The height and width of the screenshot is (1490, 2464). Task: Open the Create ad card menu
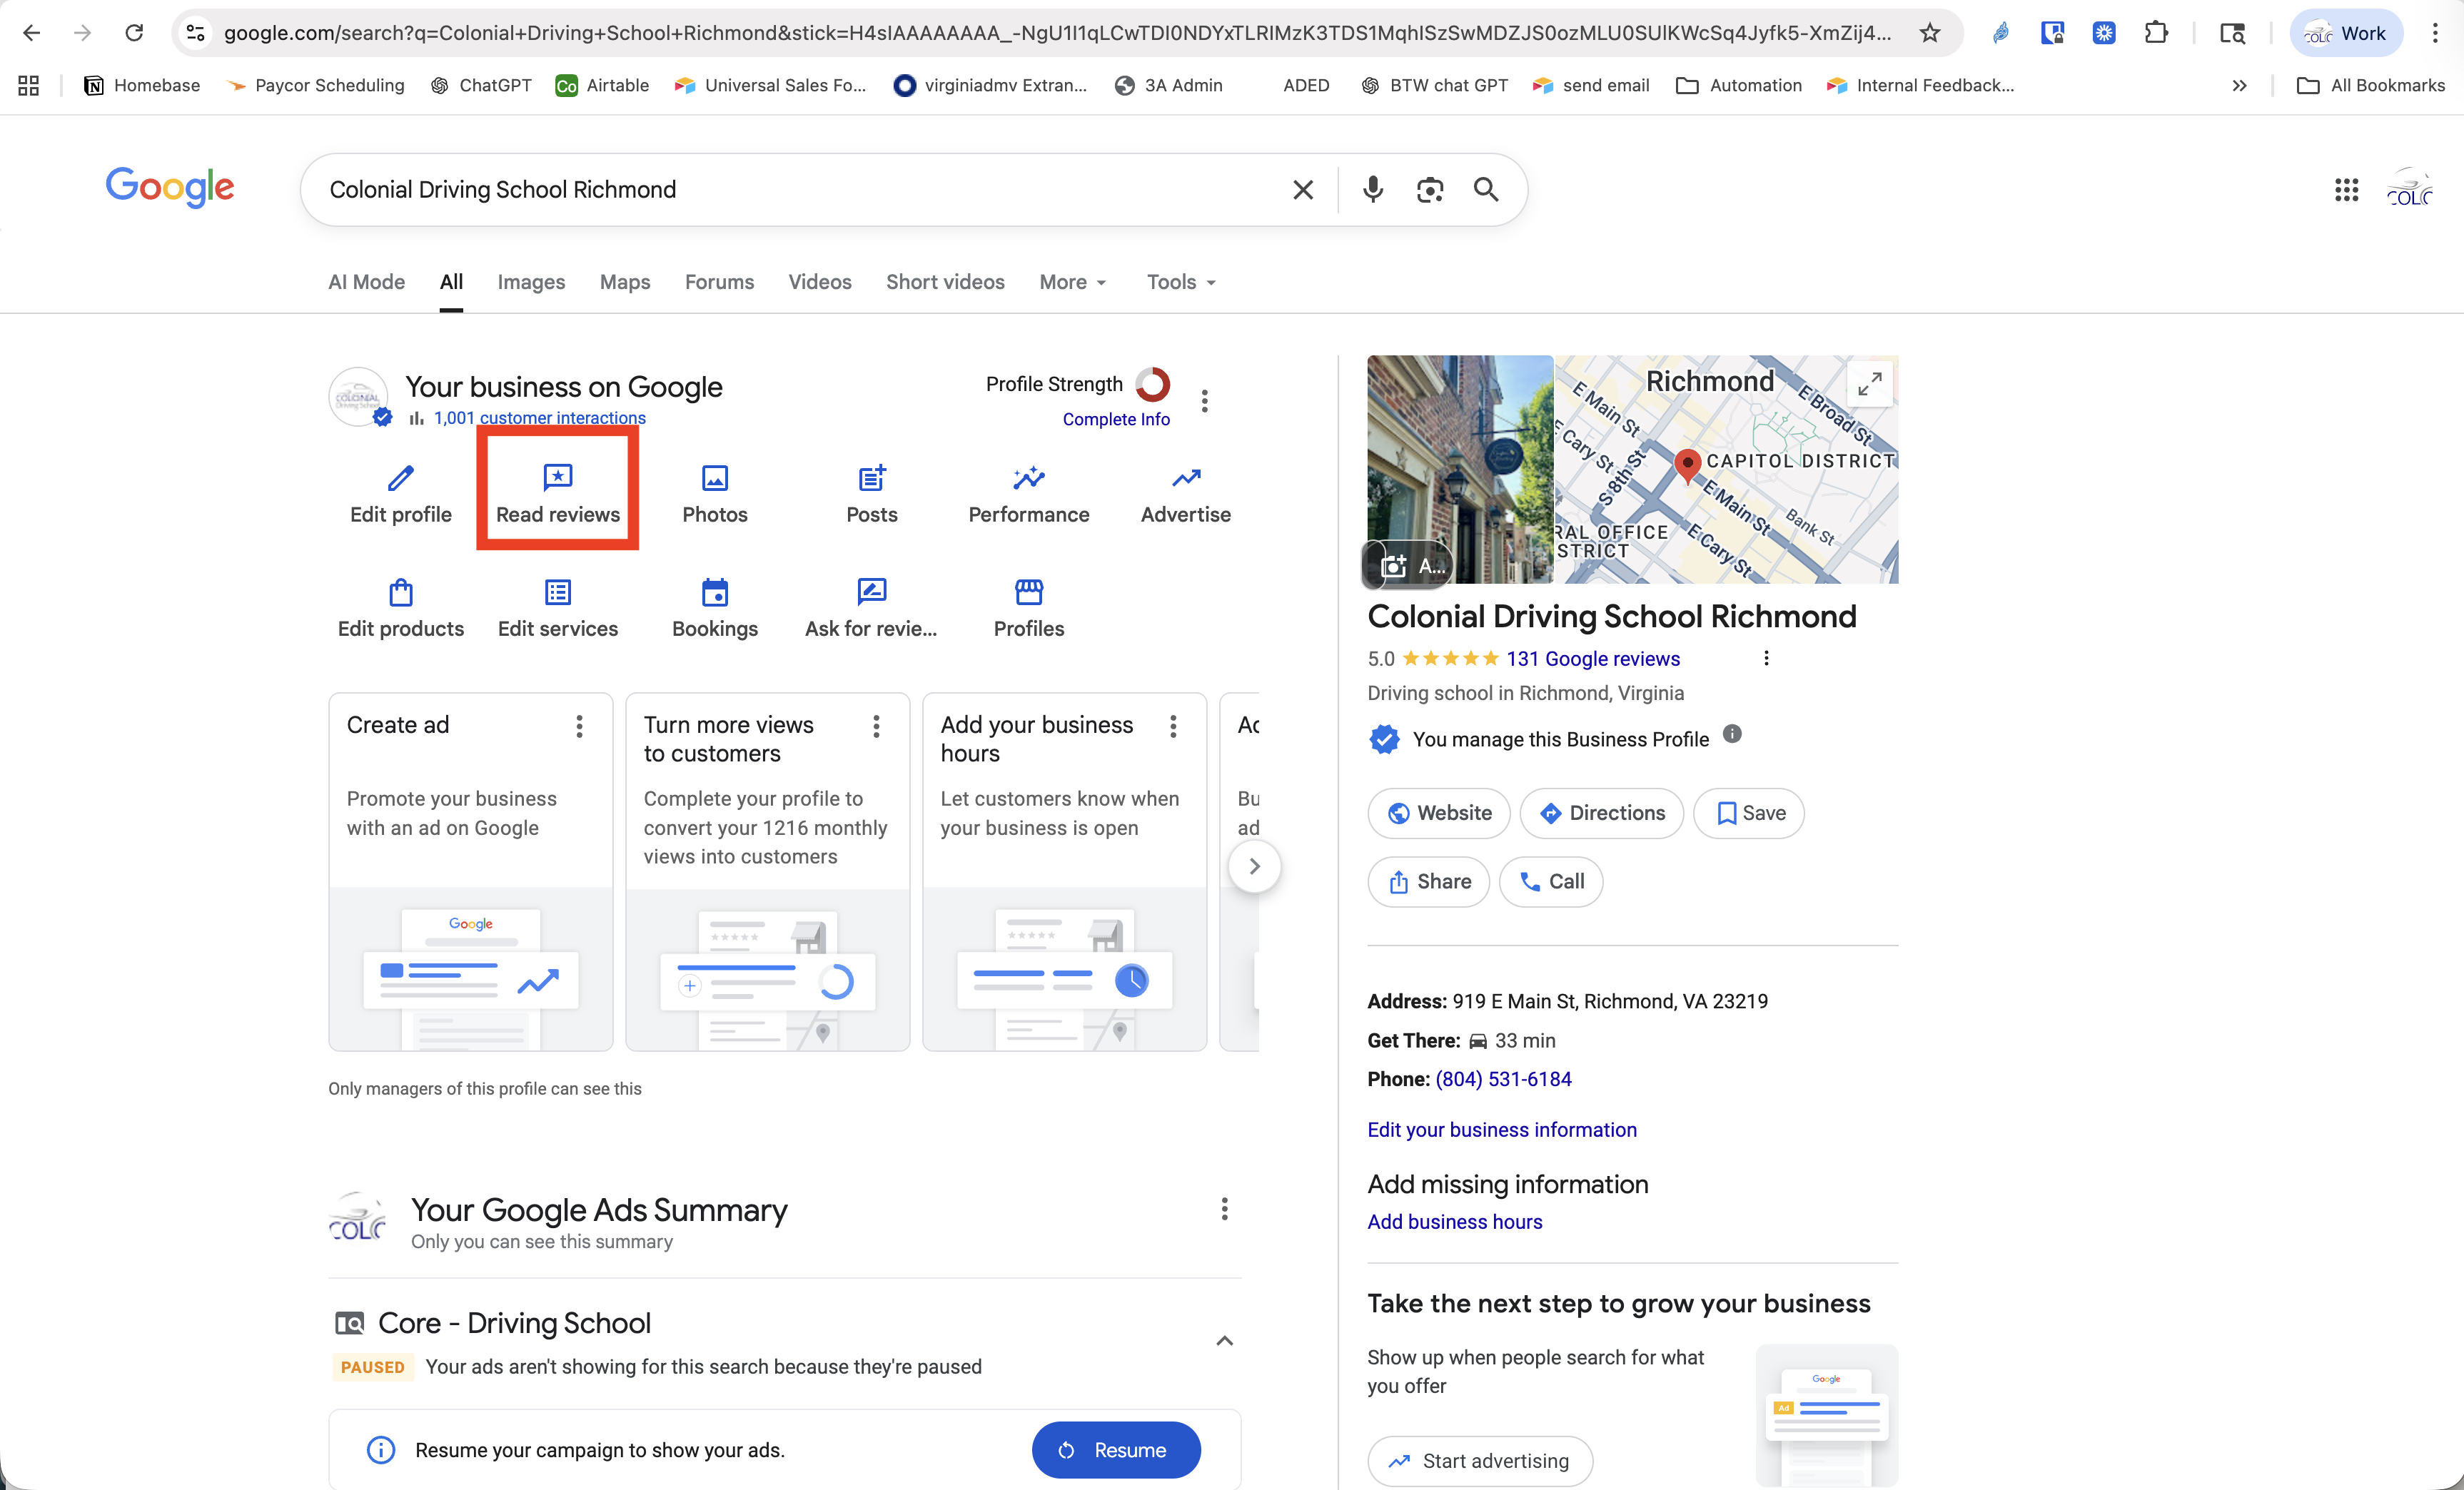[579, 726]
